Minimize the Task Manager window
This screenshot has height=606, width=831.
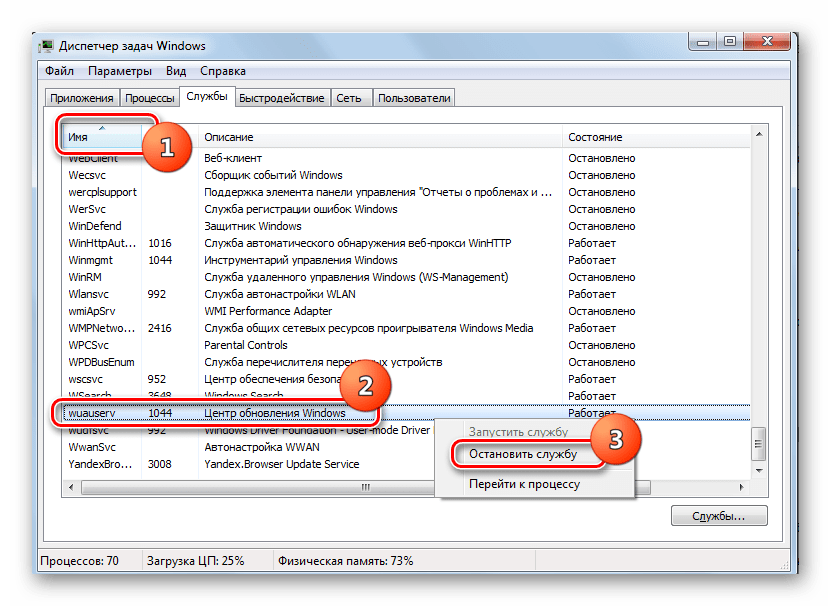[703, 41]
